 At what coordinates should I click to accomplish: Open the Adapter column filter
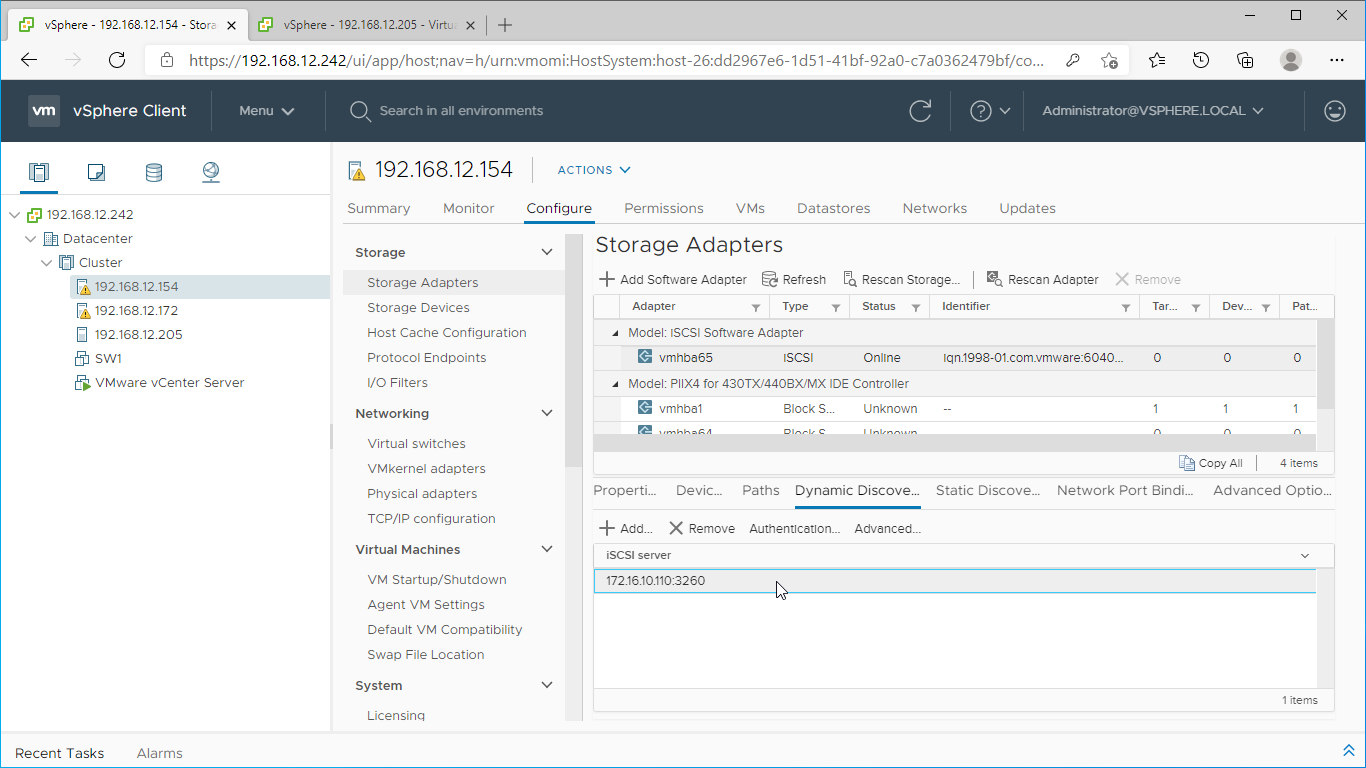point(756,308)
